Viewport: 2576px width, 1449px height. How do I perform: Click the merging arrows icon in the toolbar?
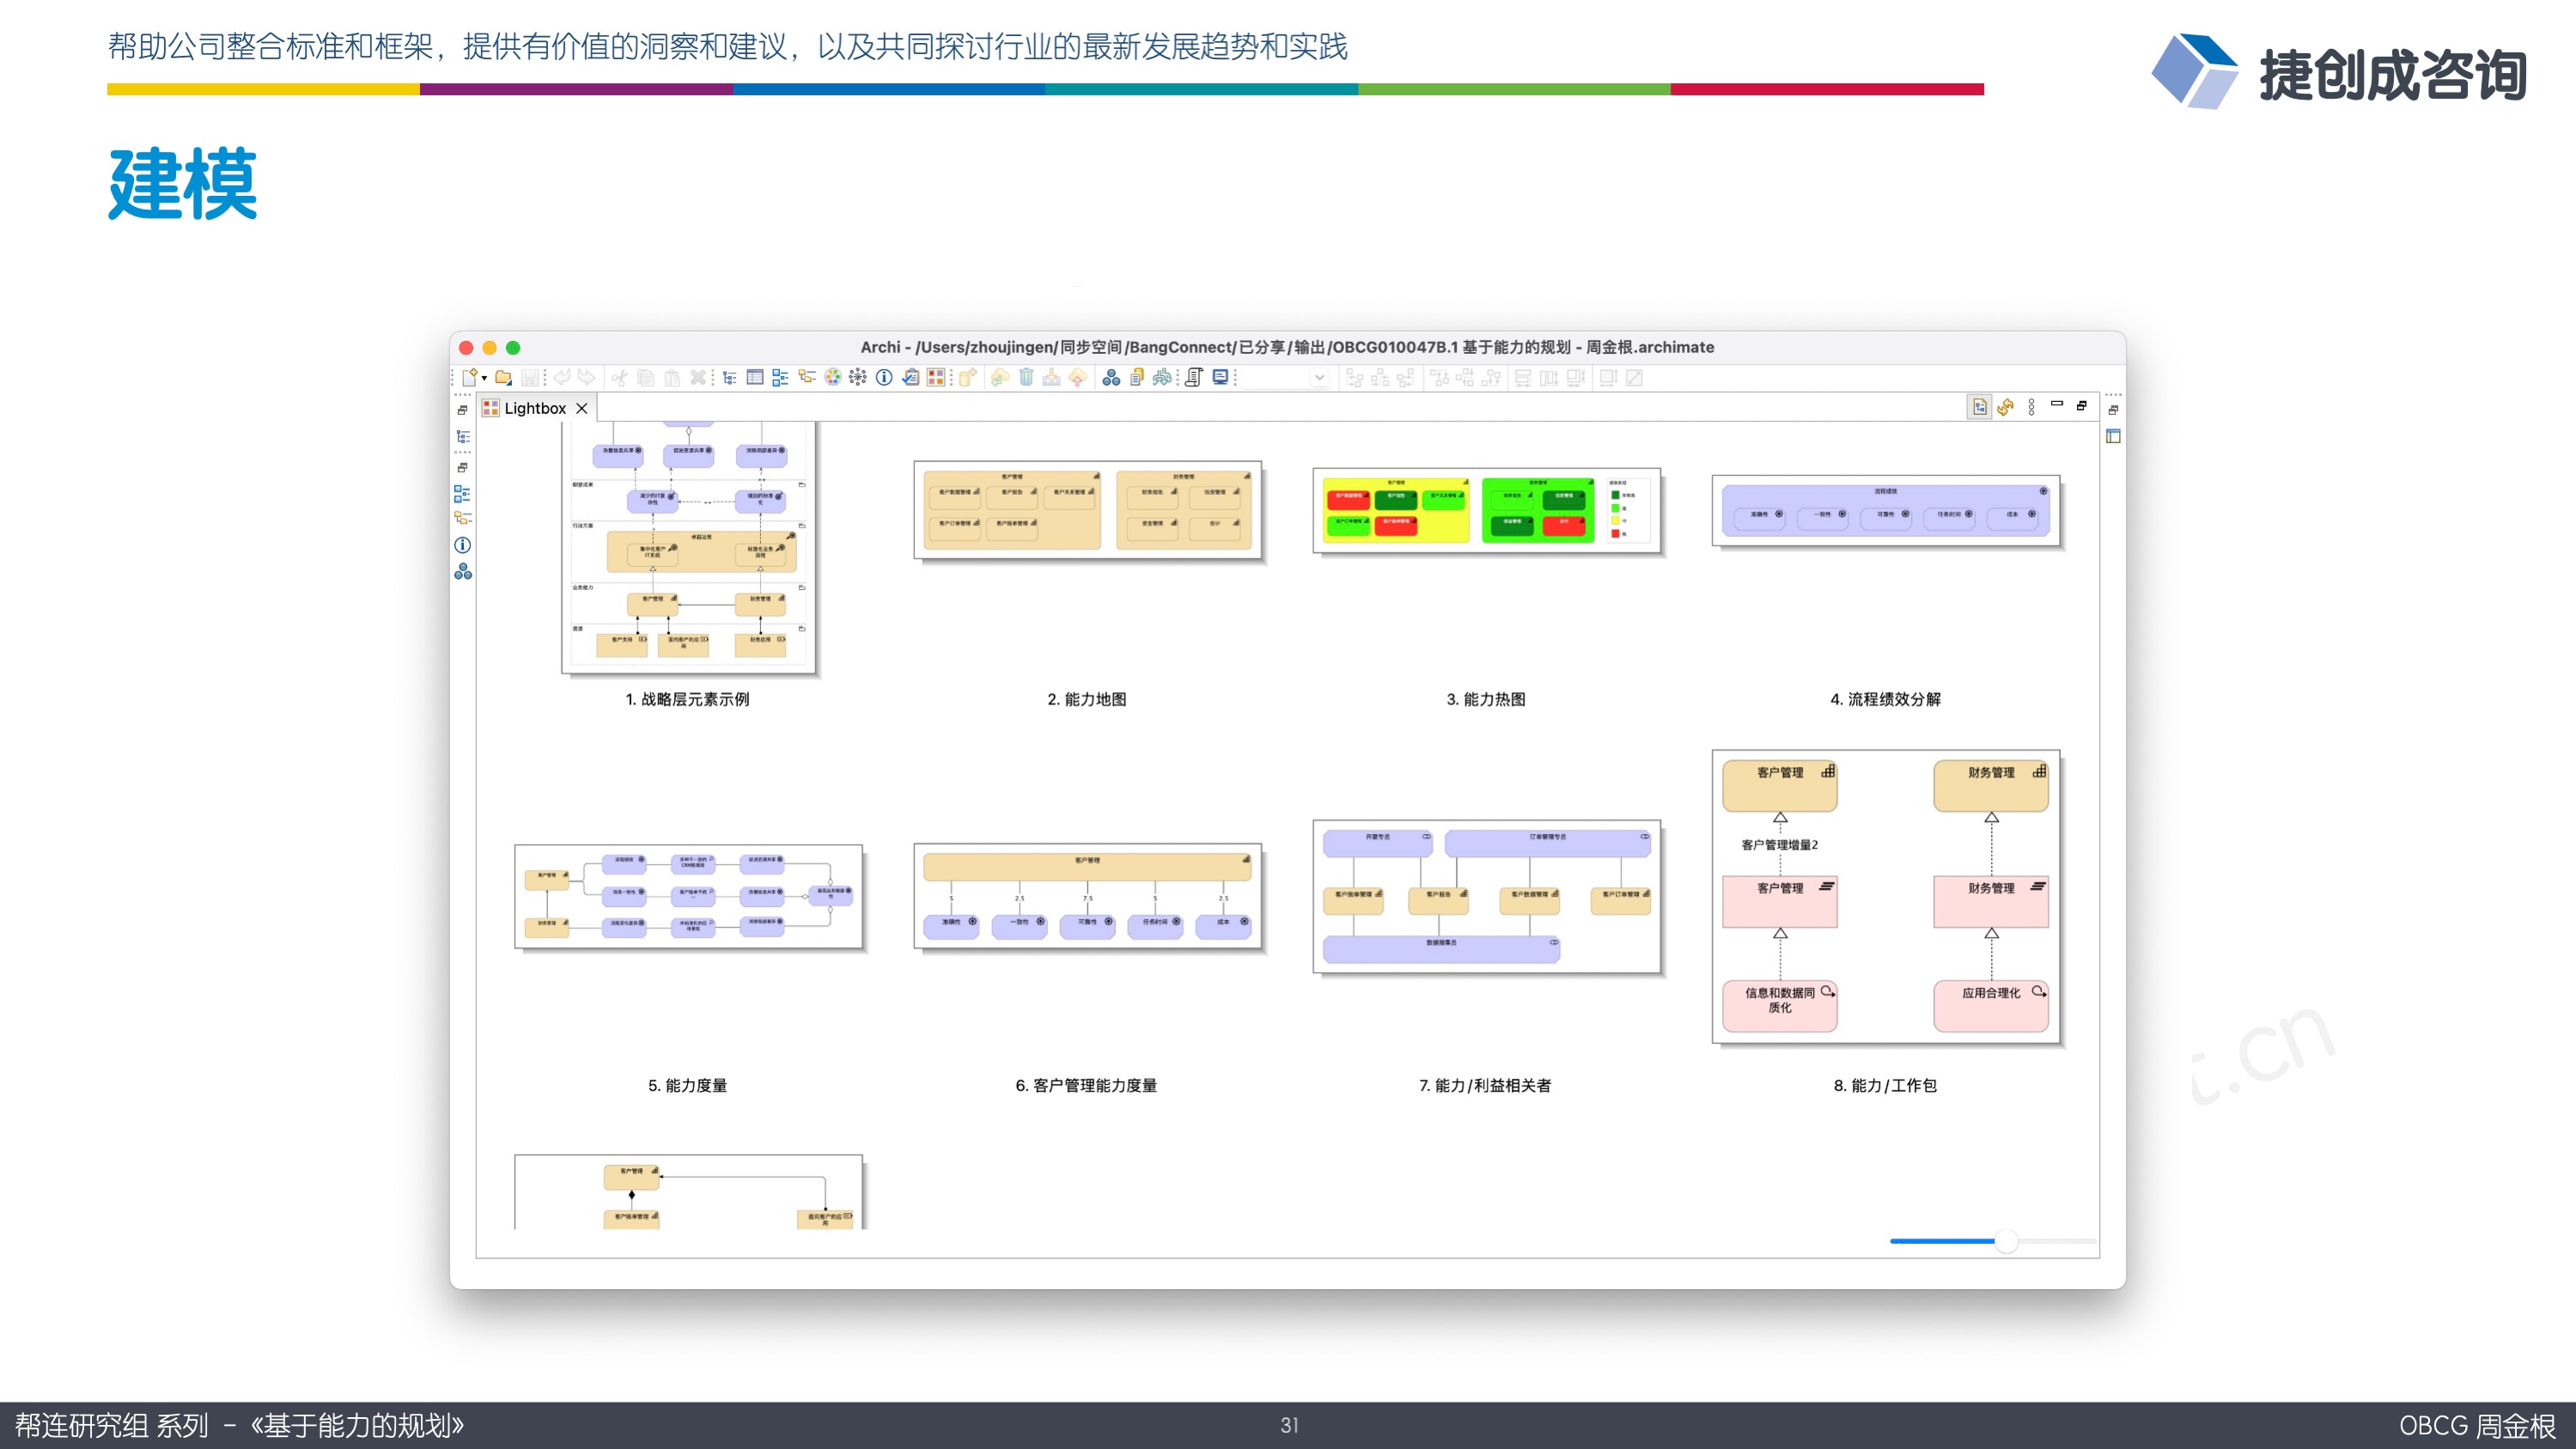coord(1162,377)
